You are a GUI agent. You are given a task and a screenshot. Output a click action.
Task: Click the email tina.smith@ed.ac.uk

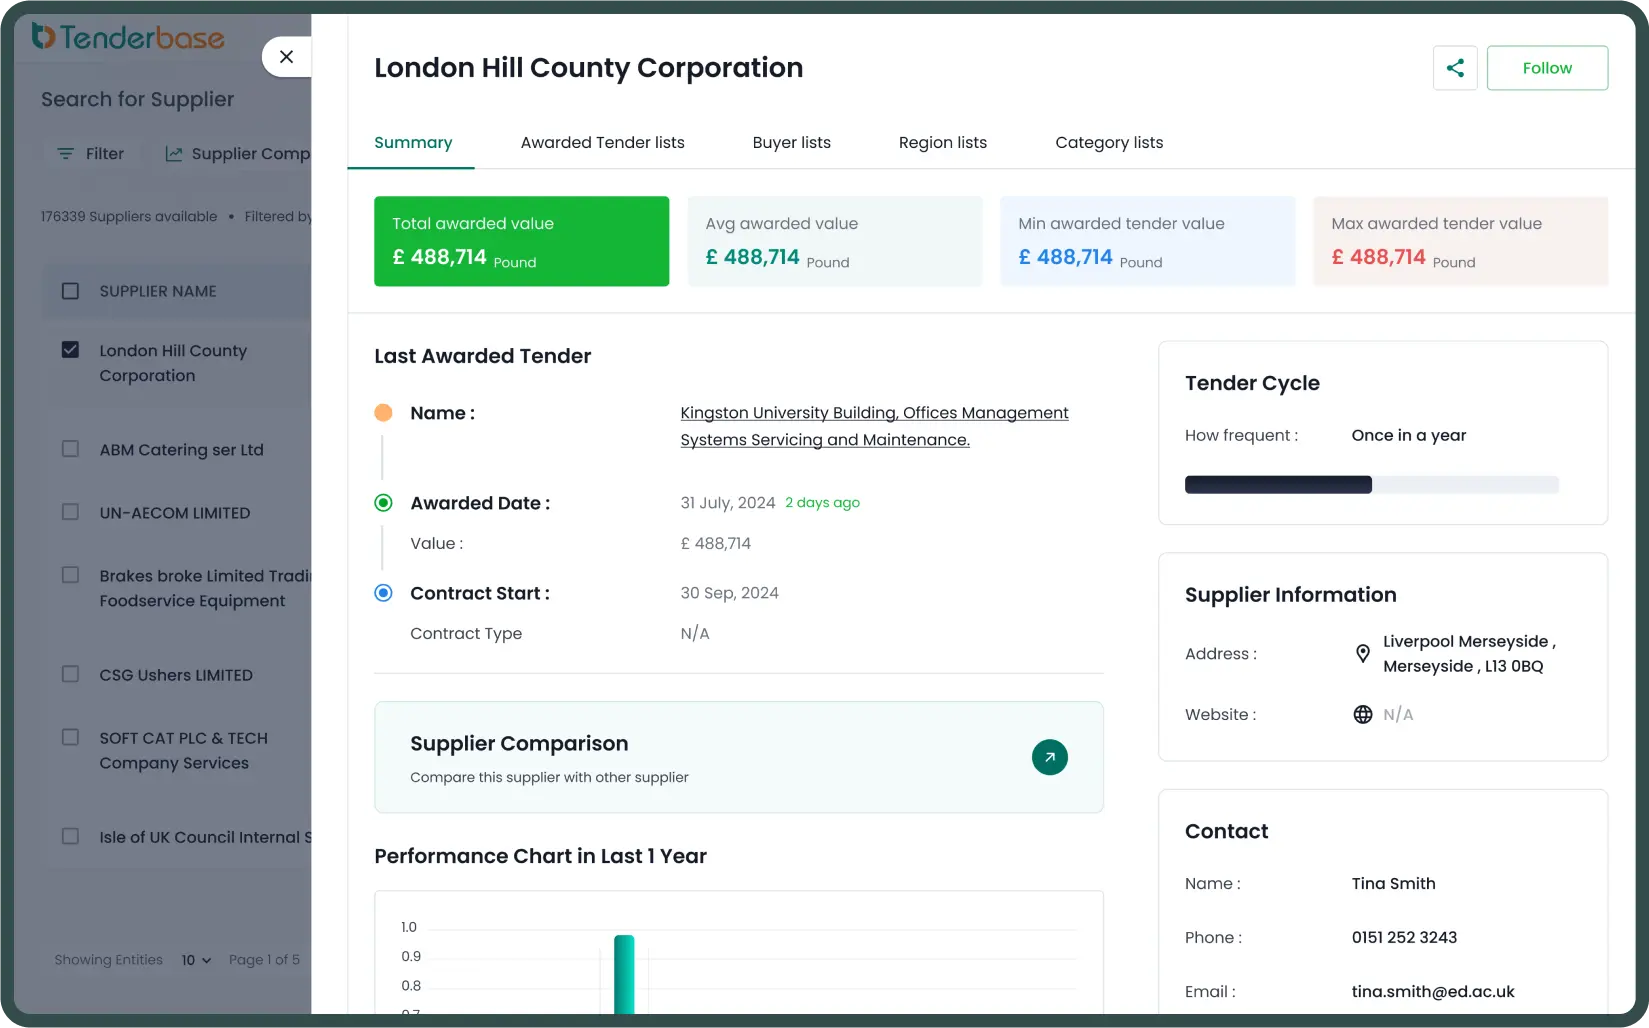[x=1432, y=991]
